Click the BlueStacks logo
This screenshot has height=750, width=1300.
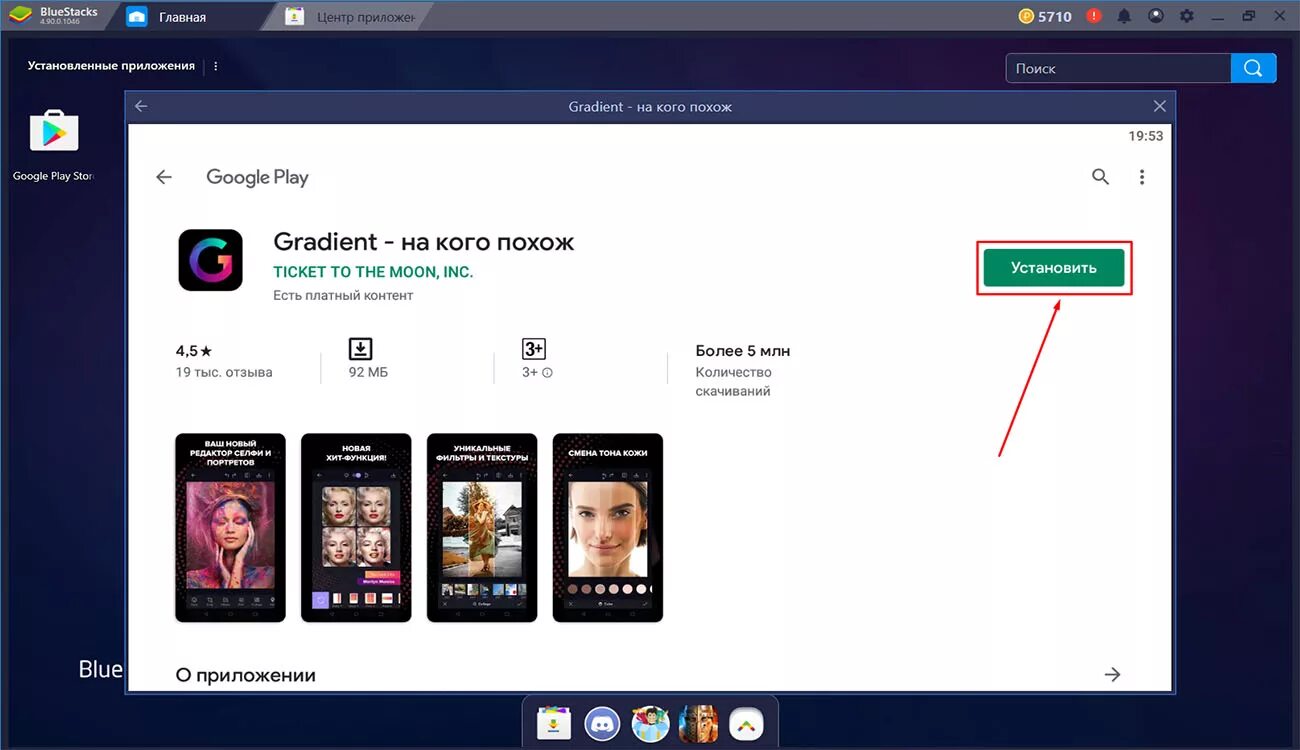point(20,16)
